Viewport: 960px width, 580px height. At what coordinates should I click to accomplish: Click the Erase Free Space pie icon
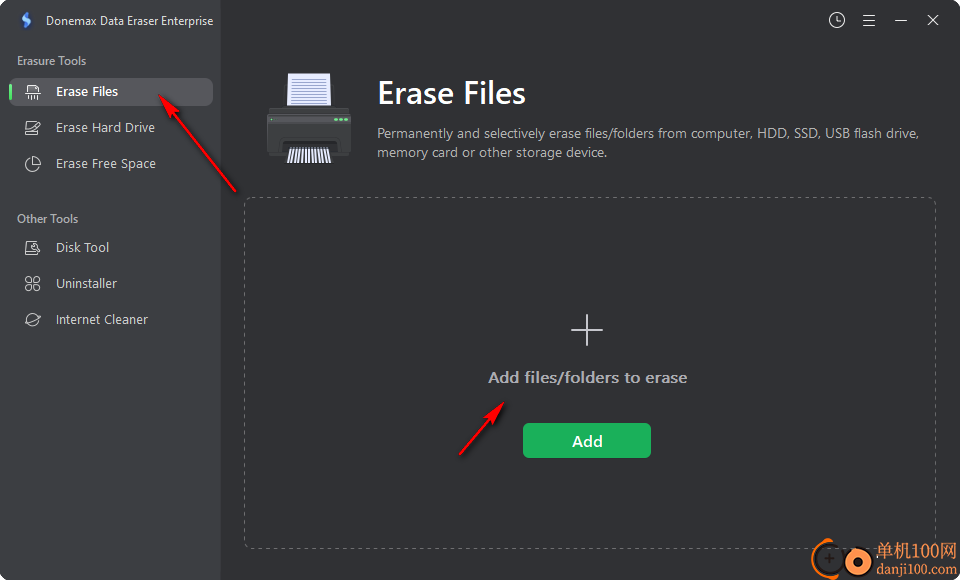tap(32, 164)
